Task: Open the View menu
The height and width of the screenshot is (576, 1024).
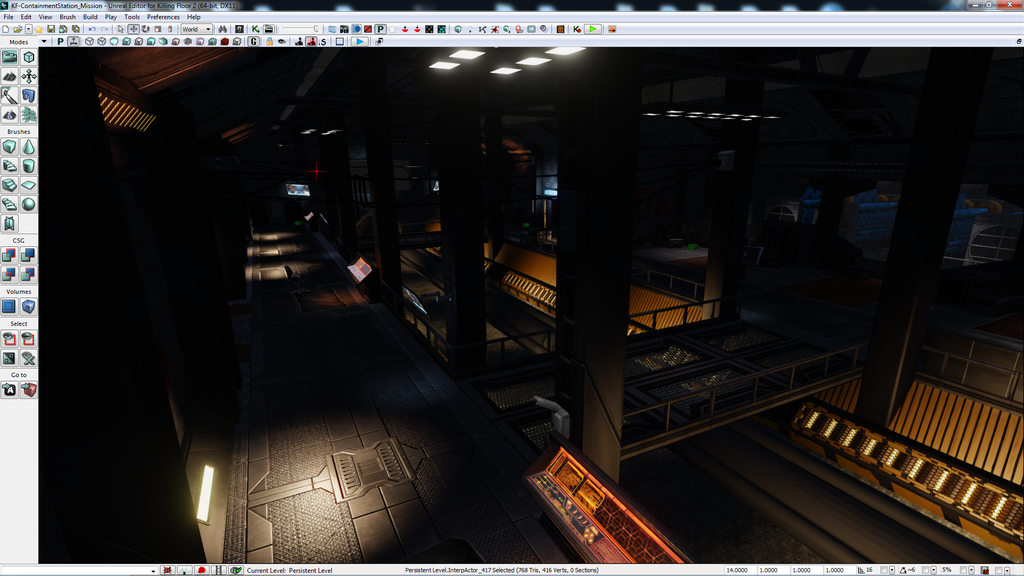Action: [x=46, y=17]
